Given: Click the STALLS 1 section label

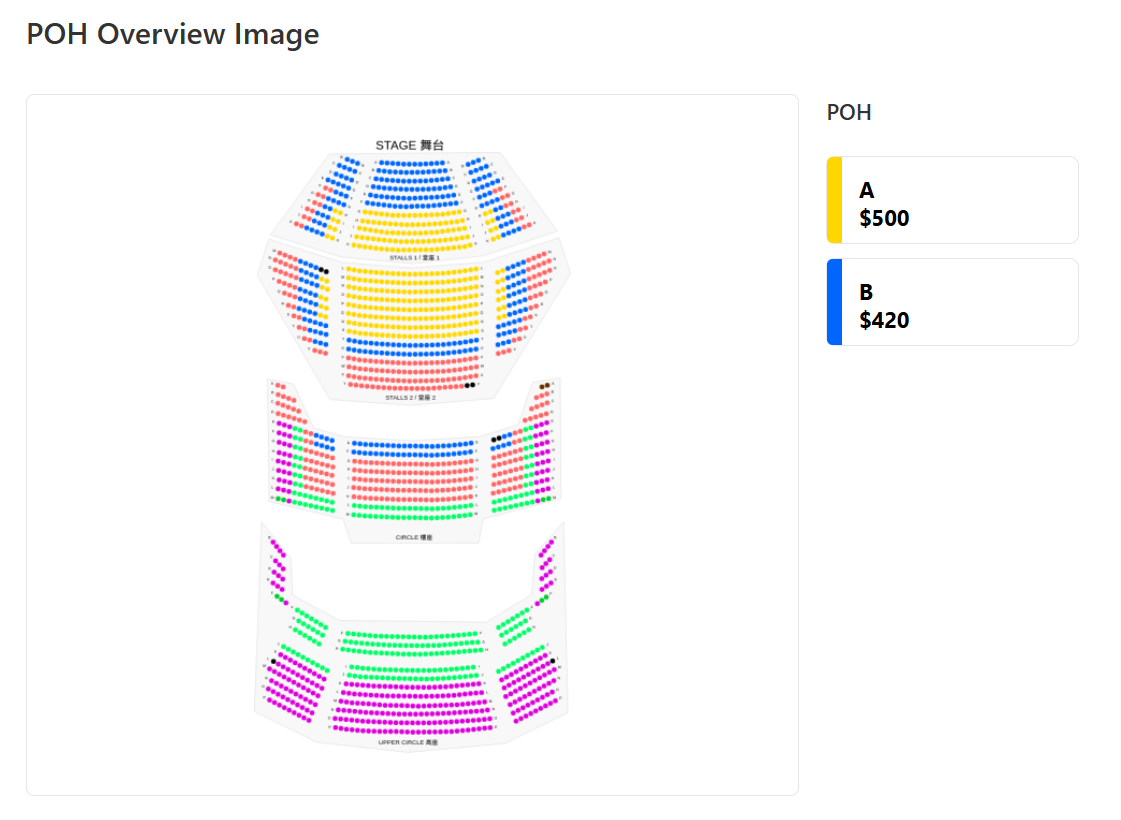Looking at the screenshot, I should (x=415, y=257).
